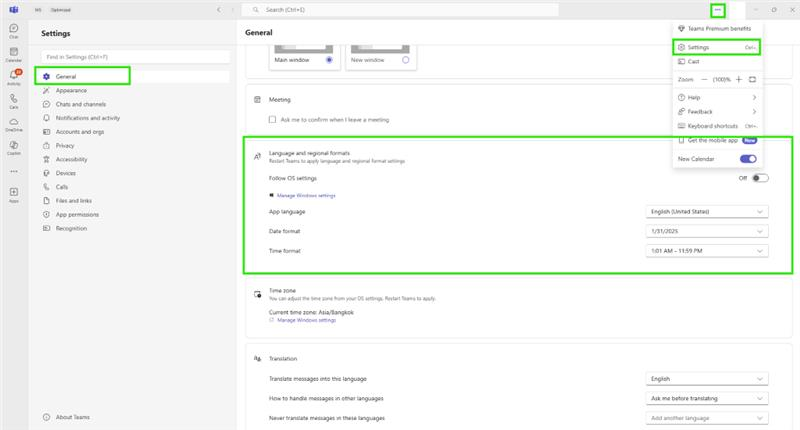
Task: Click Manage Windows settings link under language
Action: click(x=306, y=195)
